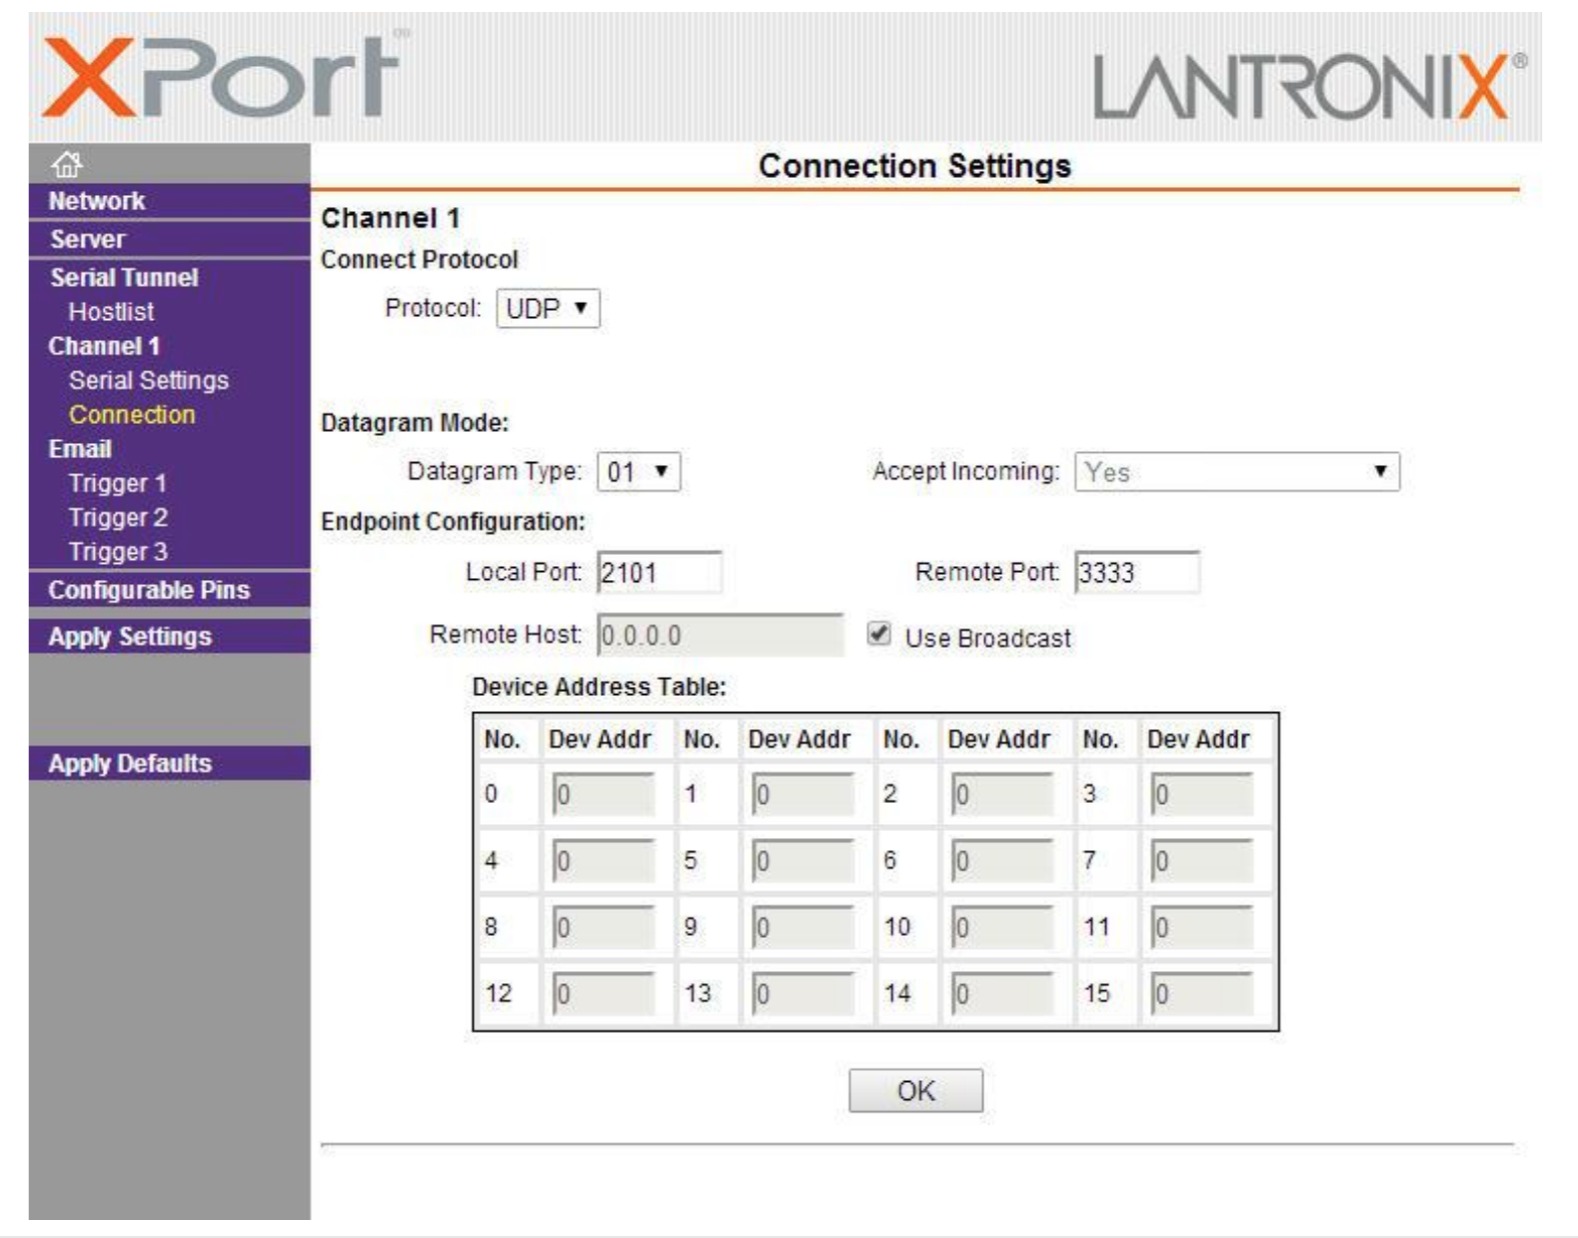Click Apply Settings in sidebar
Viewport: 1578px width, 1238px height.
pos(130,636)
